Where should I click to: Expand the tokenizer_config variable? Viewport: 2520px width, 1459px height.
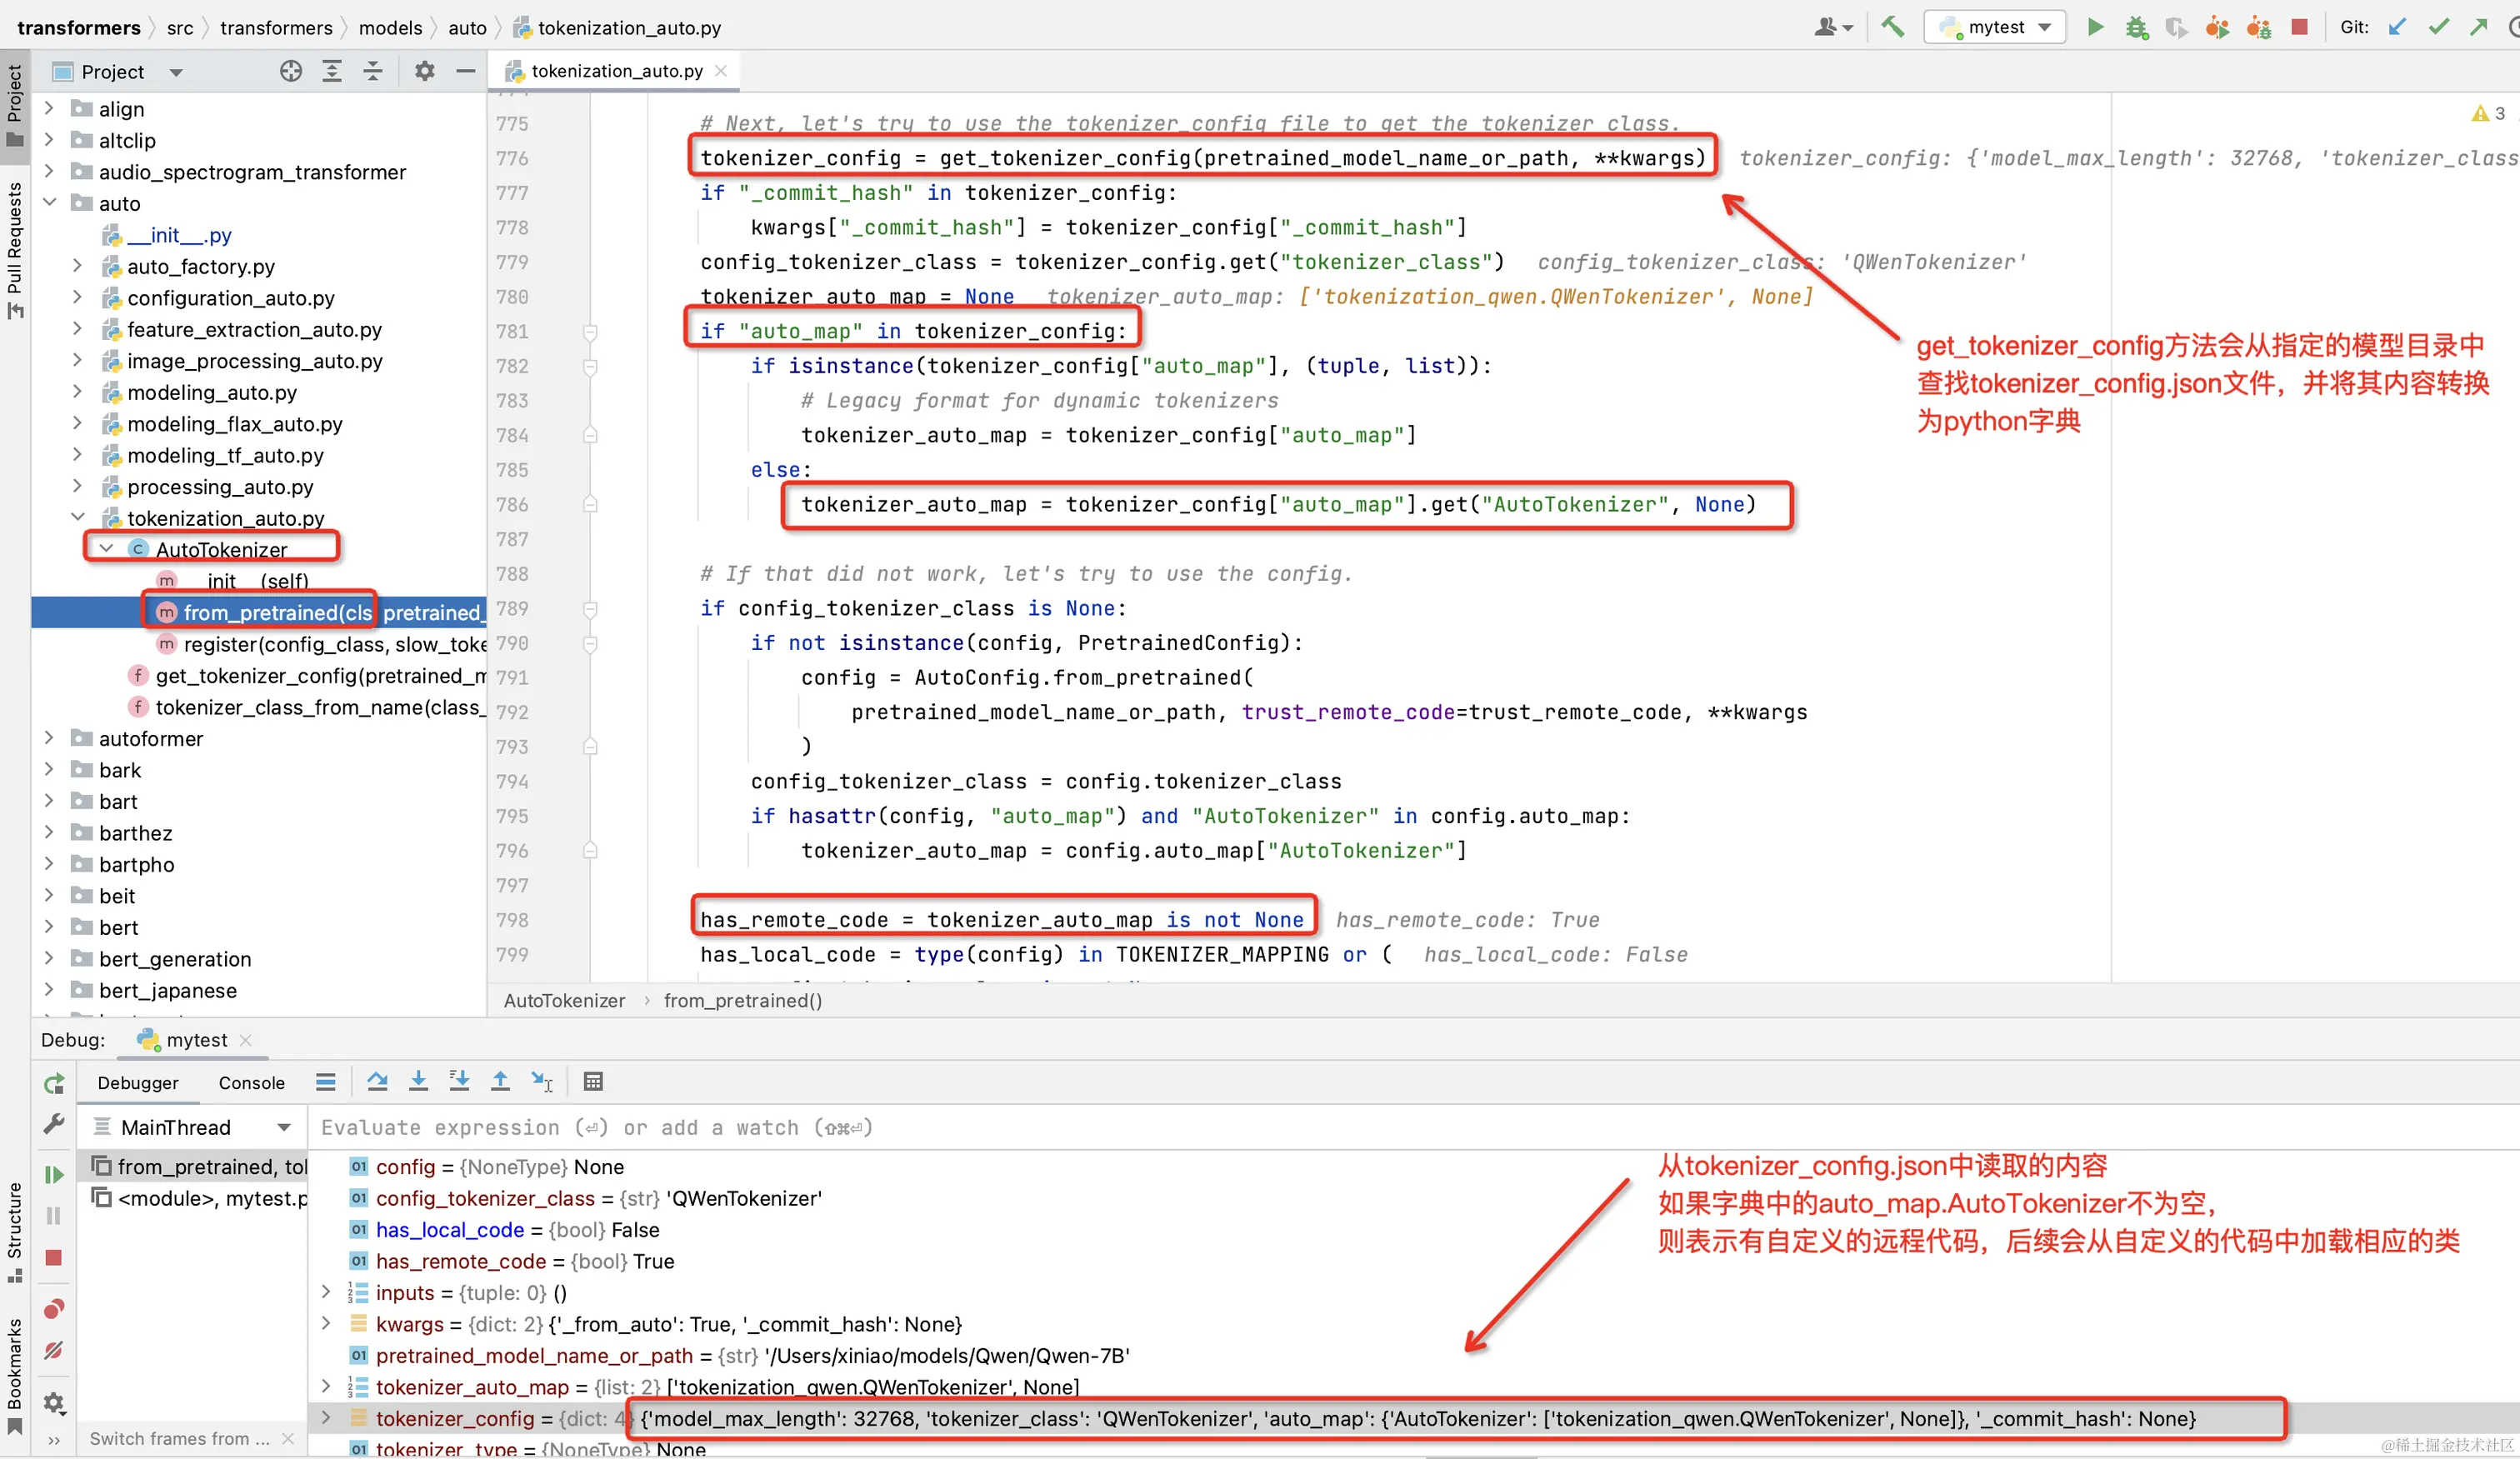pos(326,1418)
